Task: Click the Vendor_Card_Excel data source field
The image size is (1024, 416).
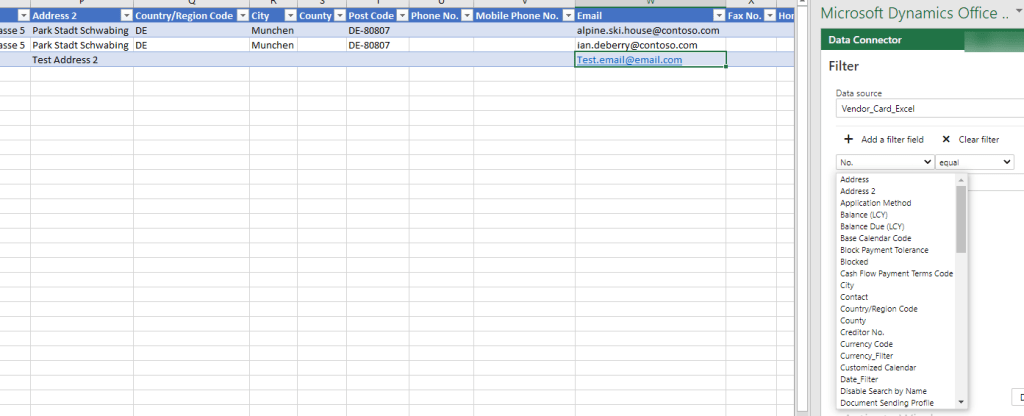Action: pyautogui.click(x=925, y=108)
